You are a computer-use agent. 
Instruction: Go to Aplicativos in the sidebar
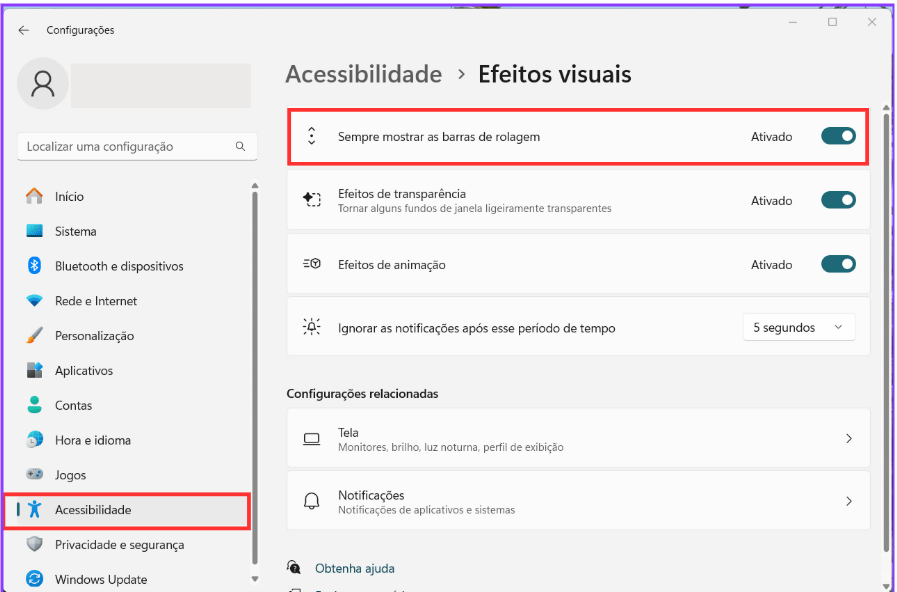click(x=84, y=371)
